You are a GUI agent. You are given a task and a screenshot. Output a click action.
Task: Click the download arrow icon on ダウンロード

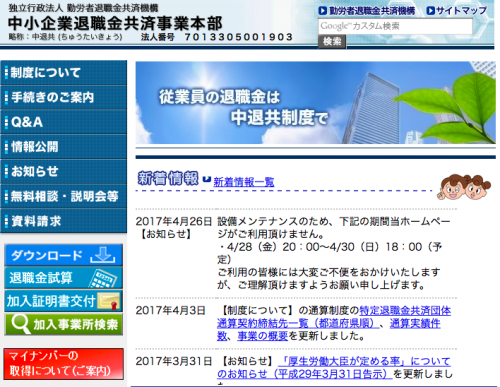coord(103,255)
